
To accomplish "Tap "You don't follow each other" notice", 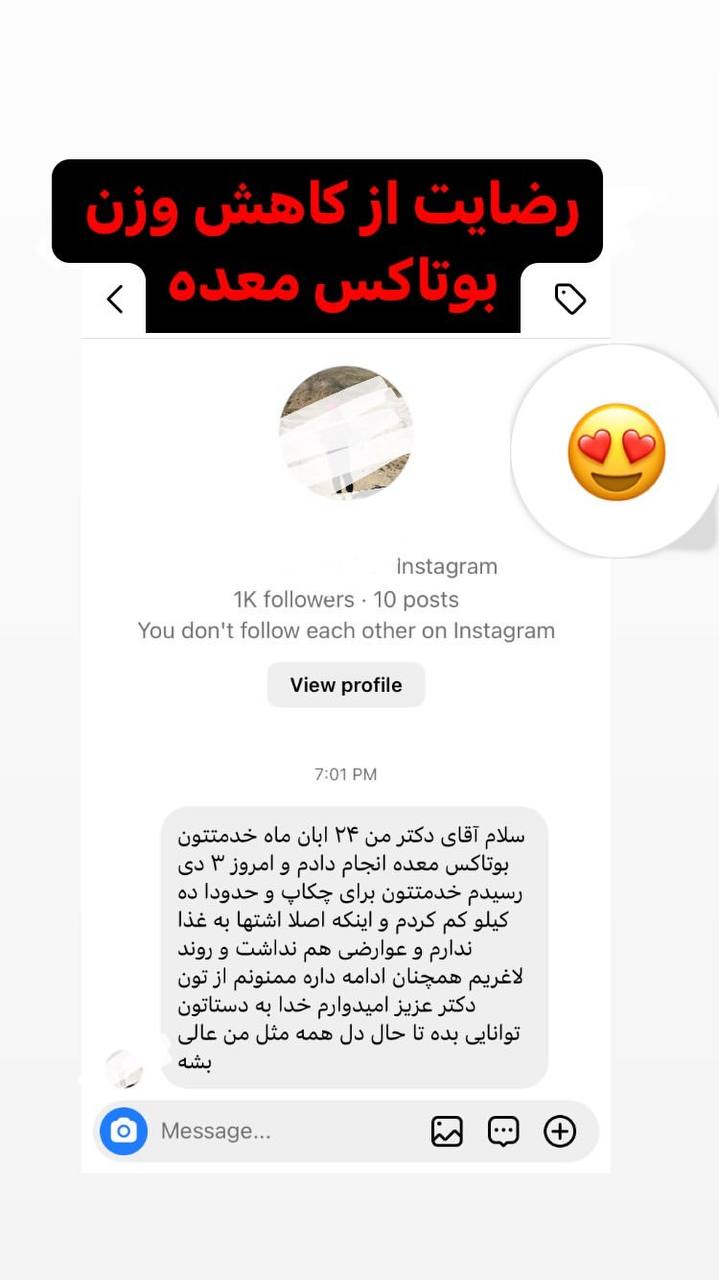I will 346,631.
